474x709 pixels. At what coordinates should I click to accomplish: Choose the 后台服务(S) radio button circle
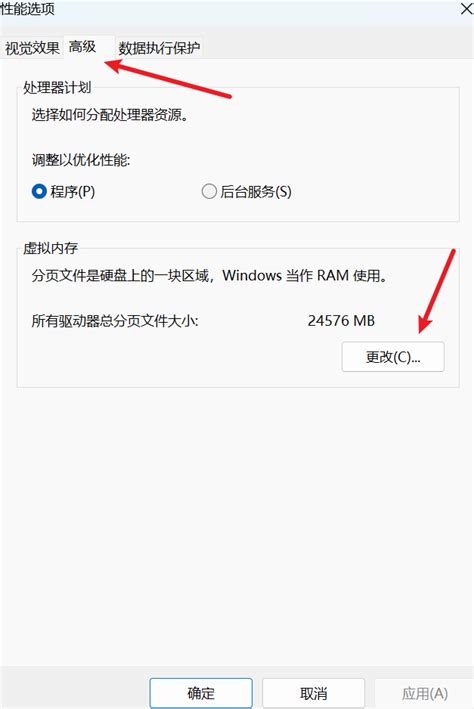coord(209,191)
